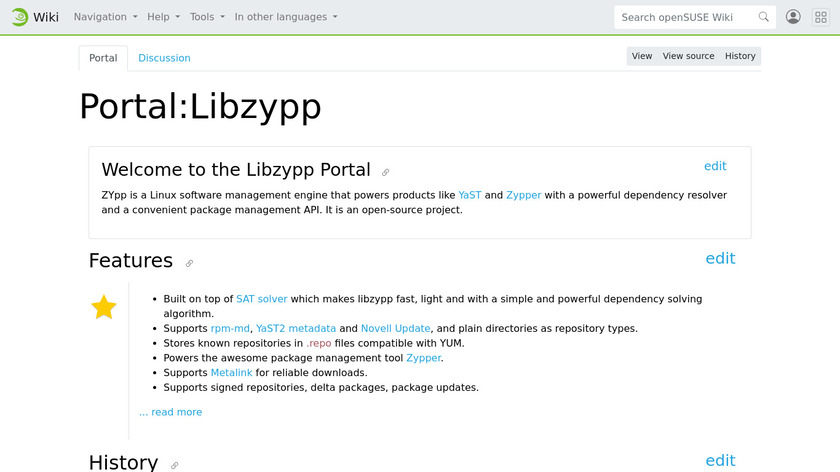
Task: Click the View source button
Action: pos(688,56)
